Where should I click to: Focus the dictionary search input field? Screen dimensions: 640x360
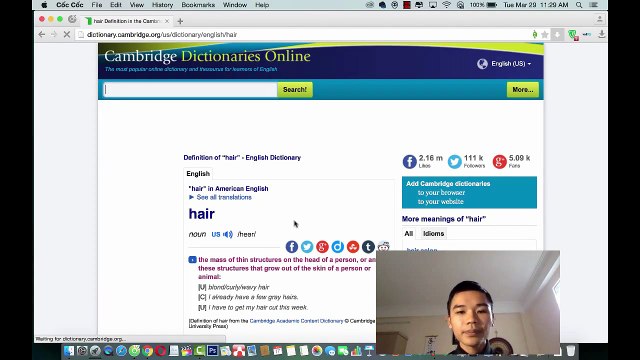[190, 90]
